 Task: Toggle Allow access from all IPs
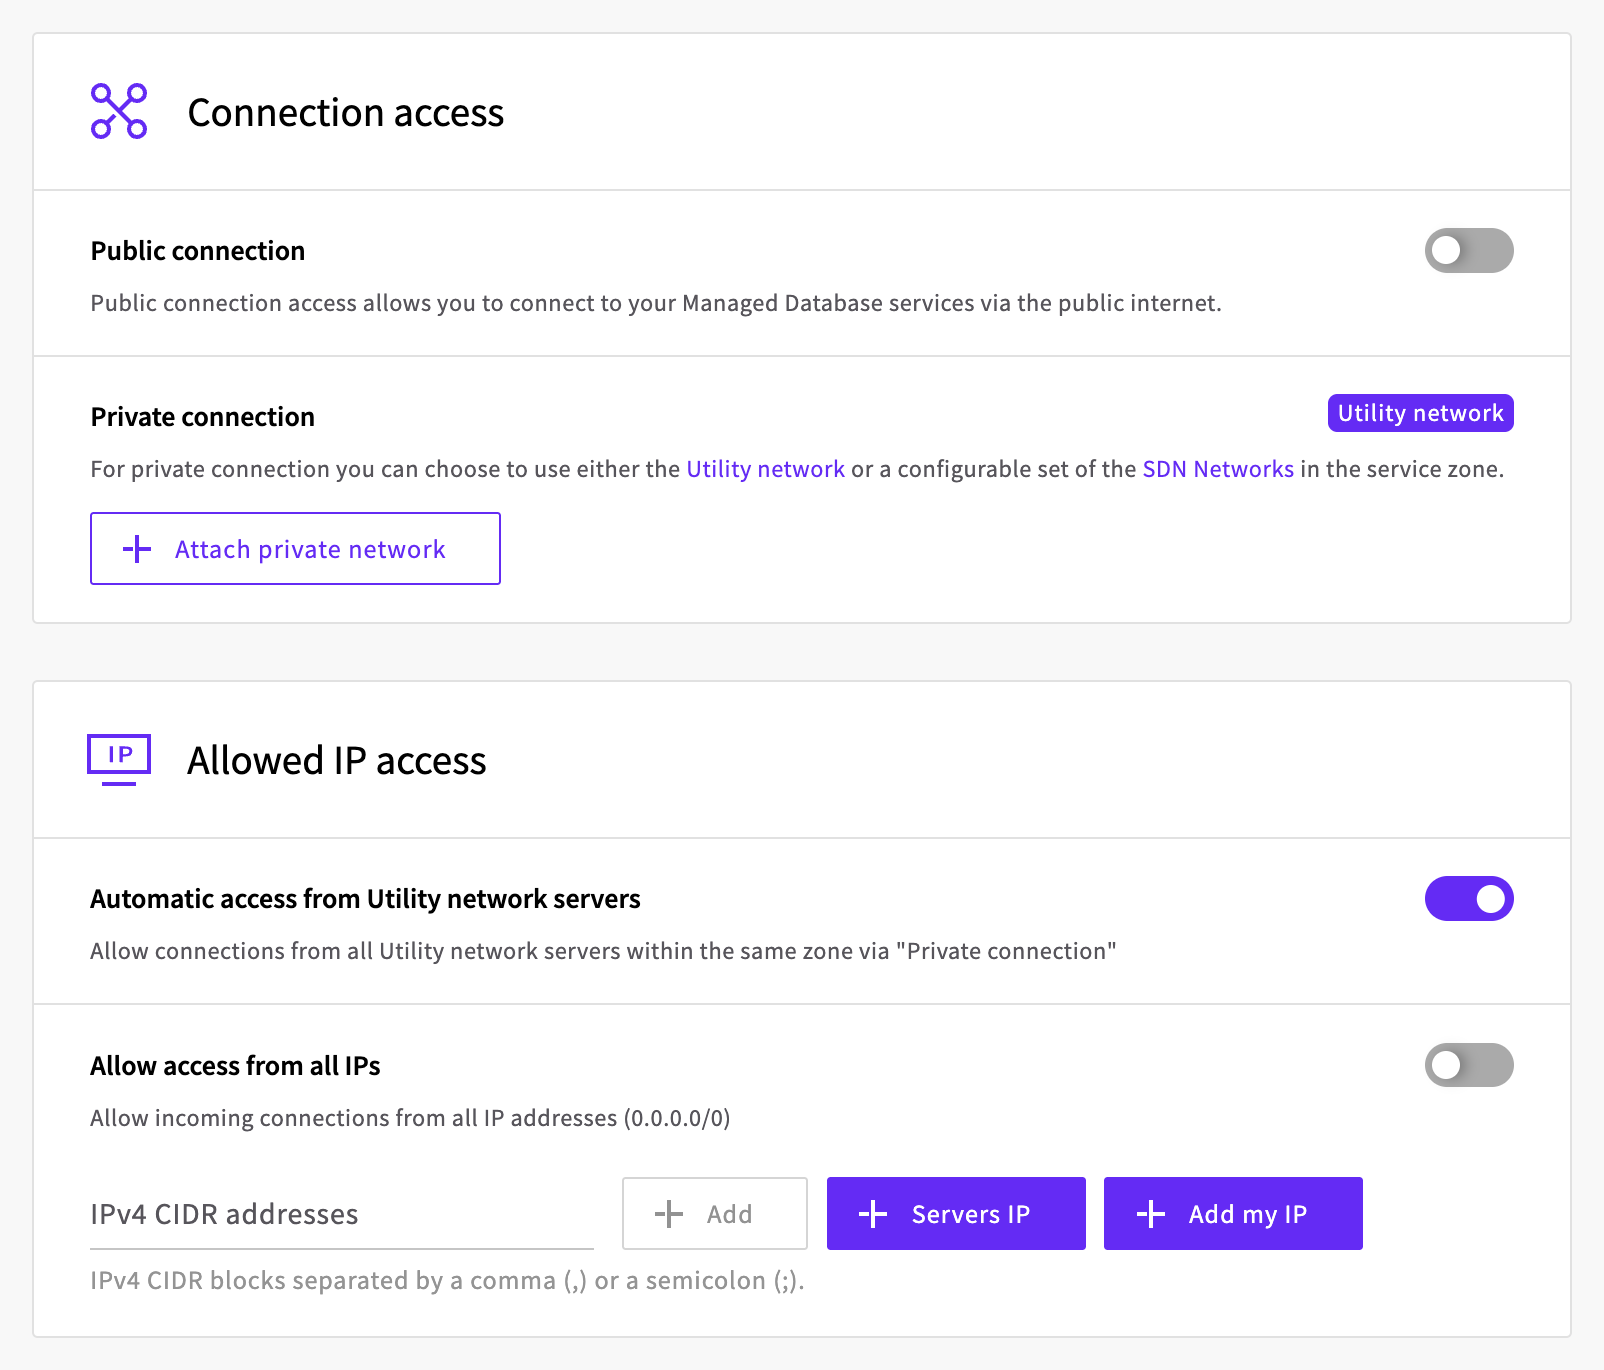[x=1469, y=1065]
